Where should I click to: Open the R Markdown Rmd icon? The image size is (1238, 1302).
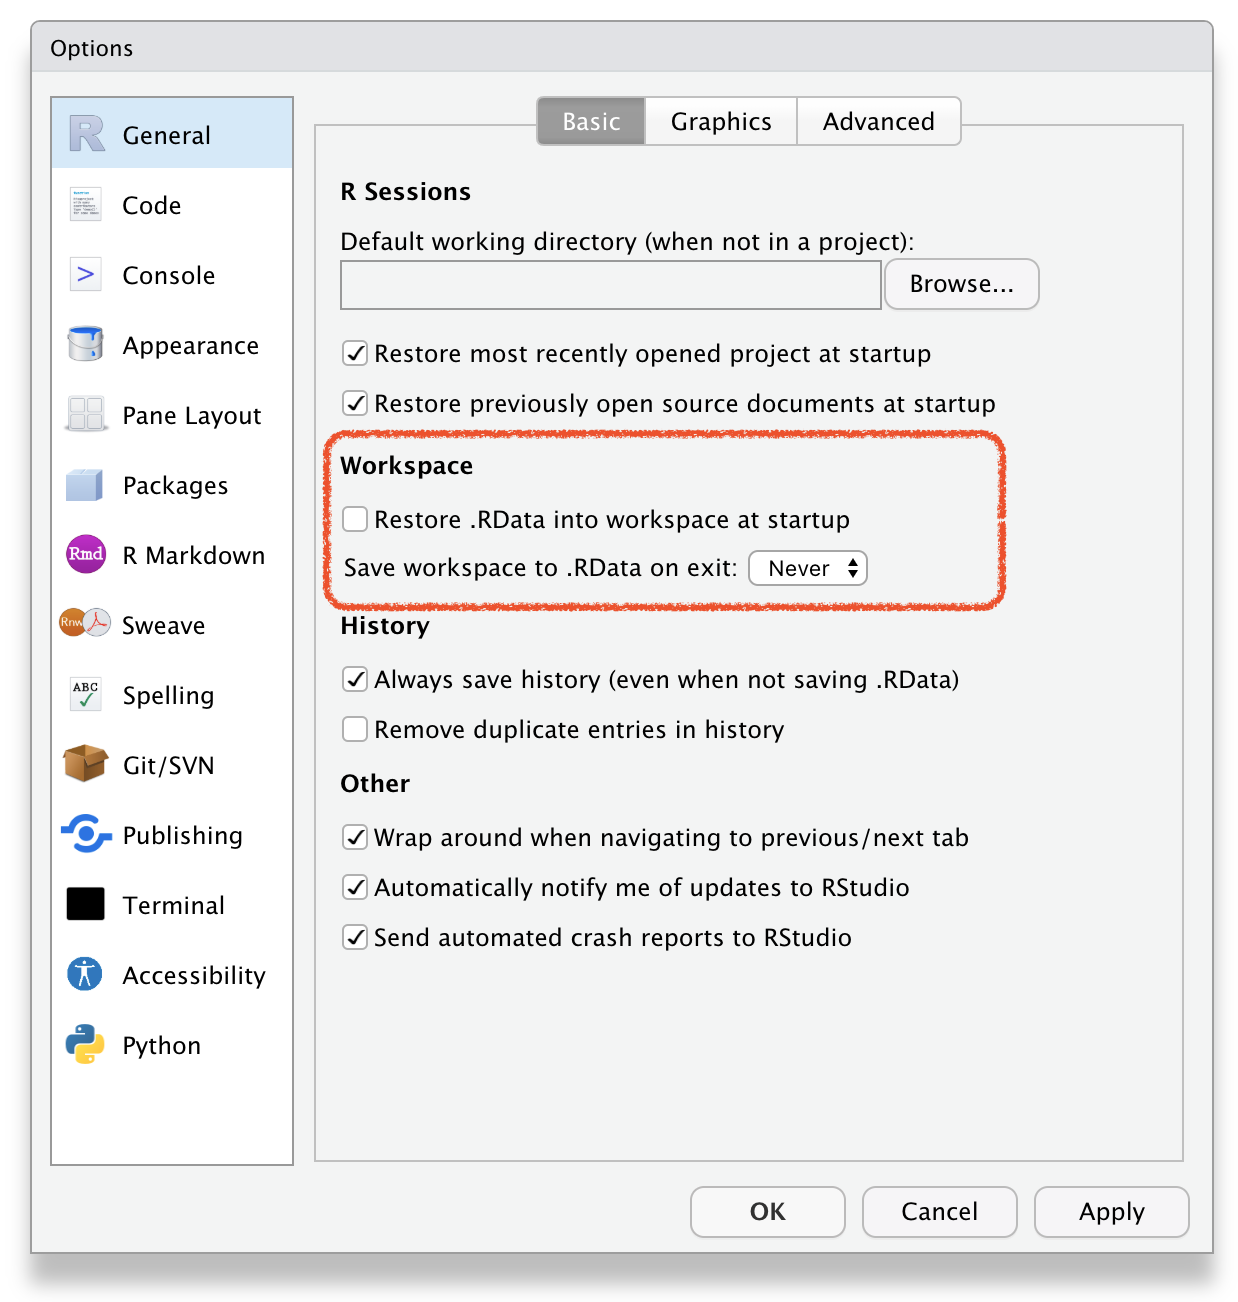point(86,554)
